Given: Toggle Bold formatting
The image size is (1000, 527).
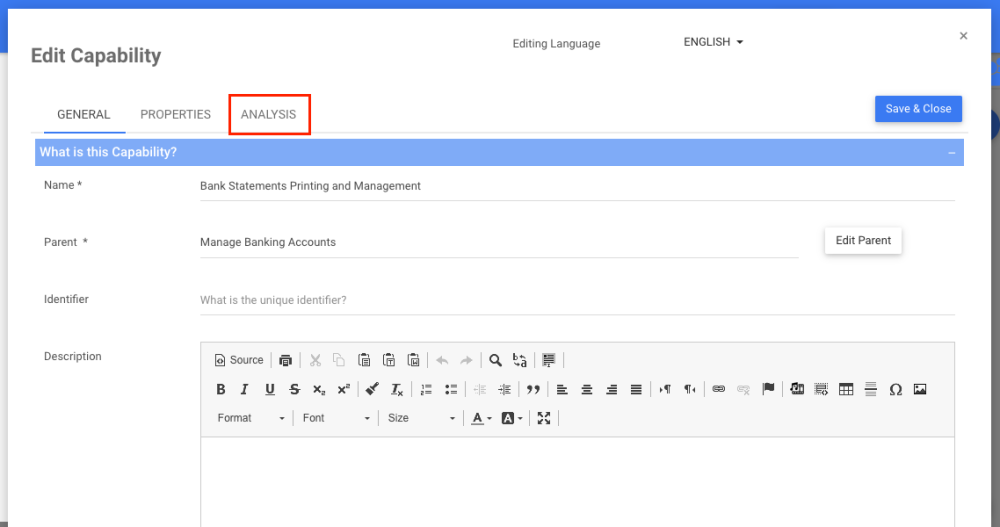Looking at the screenshot, I should 221,389.
